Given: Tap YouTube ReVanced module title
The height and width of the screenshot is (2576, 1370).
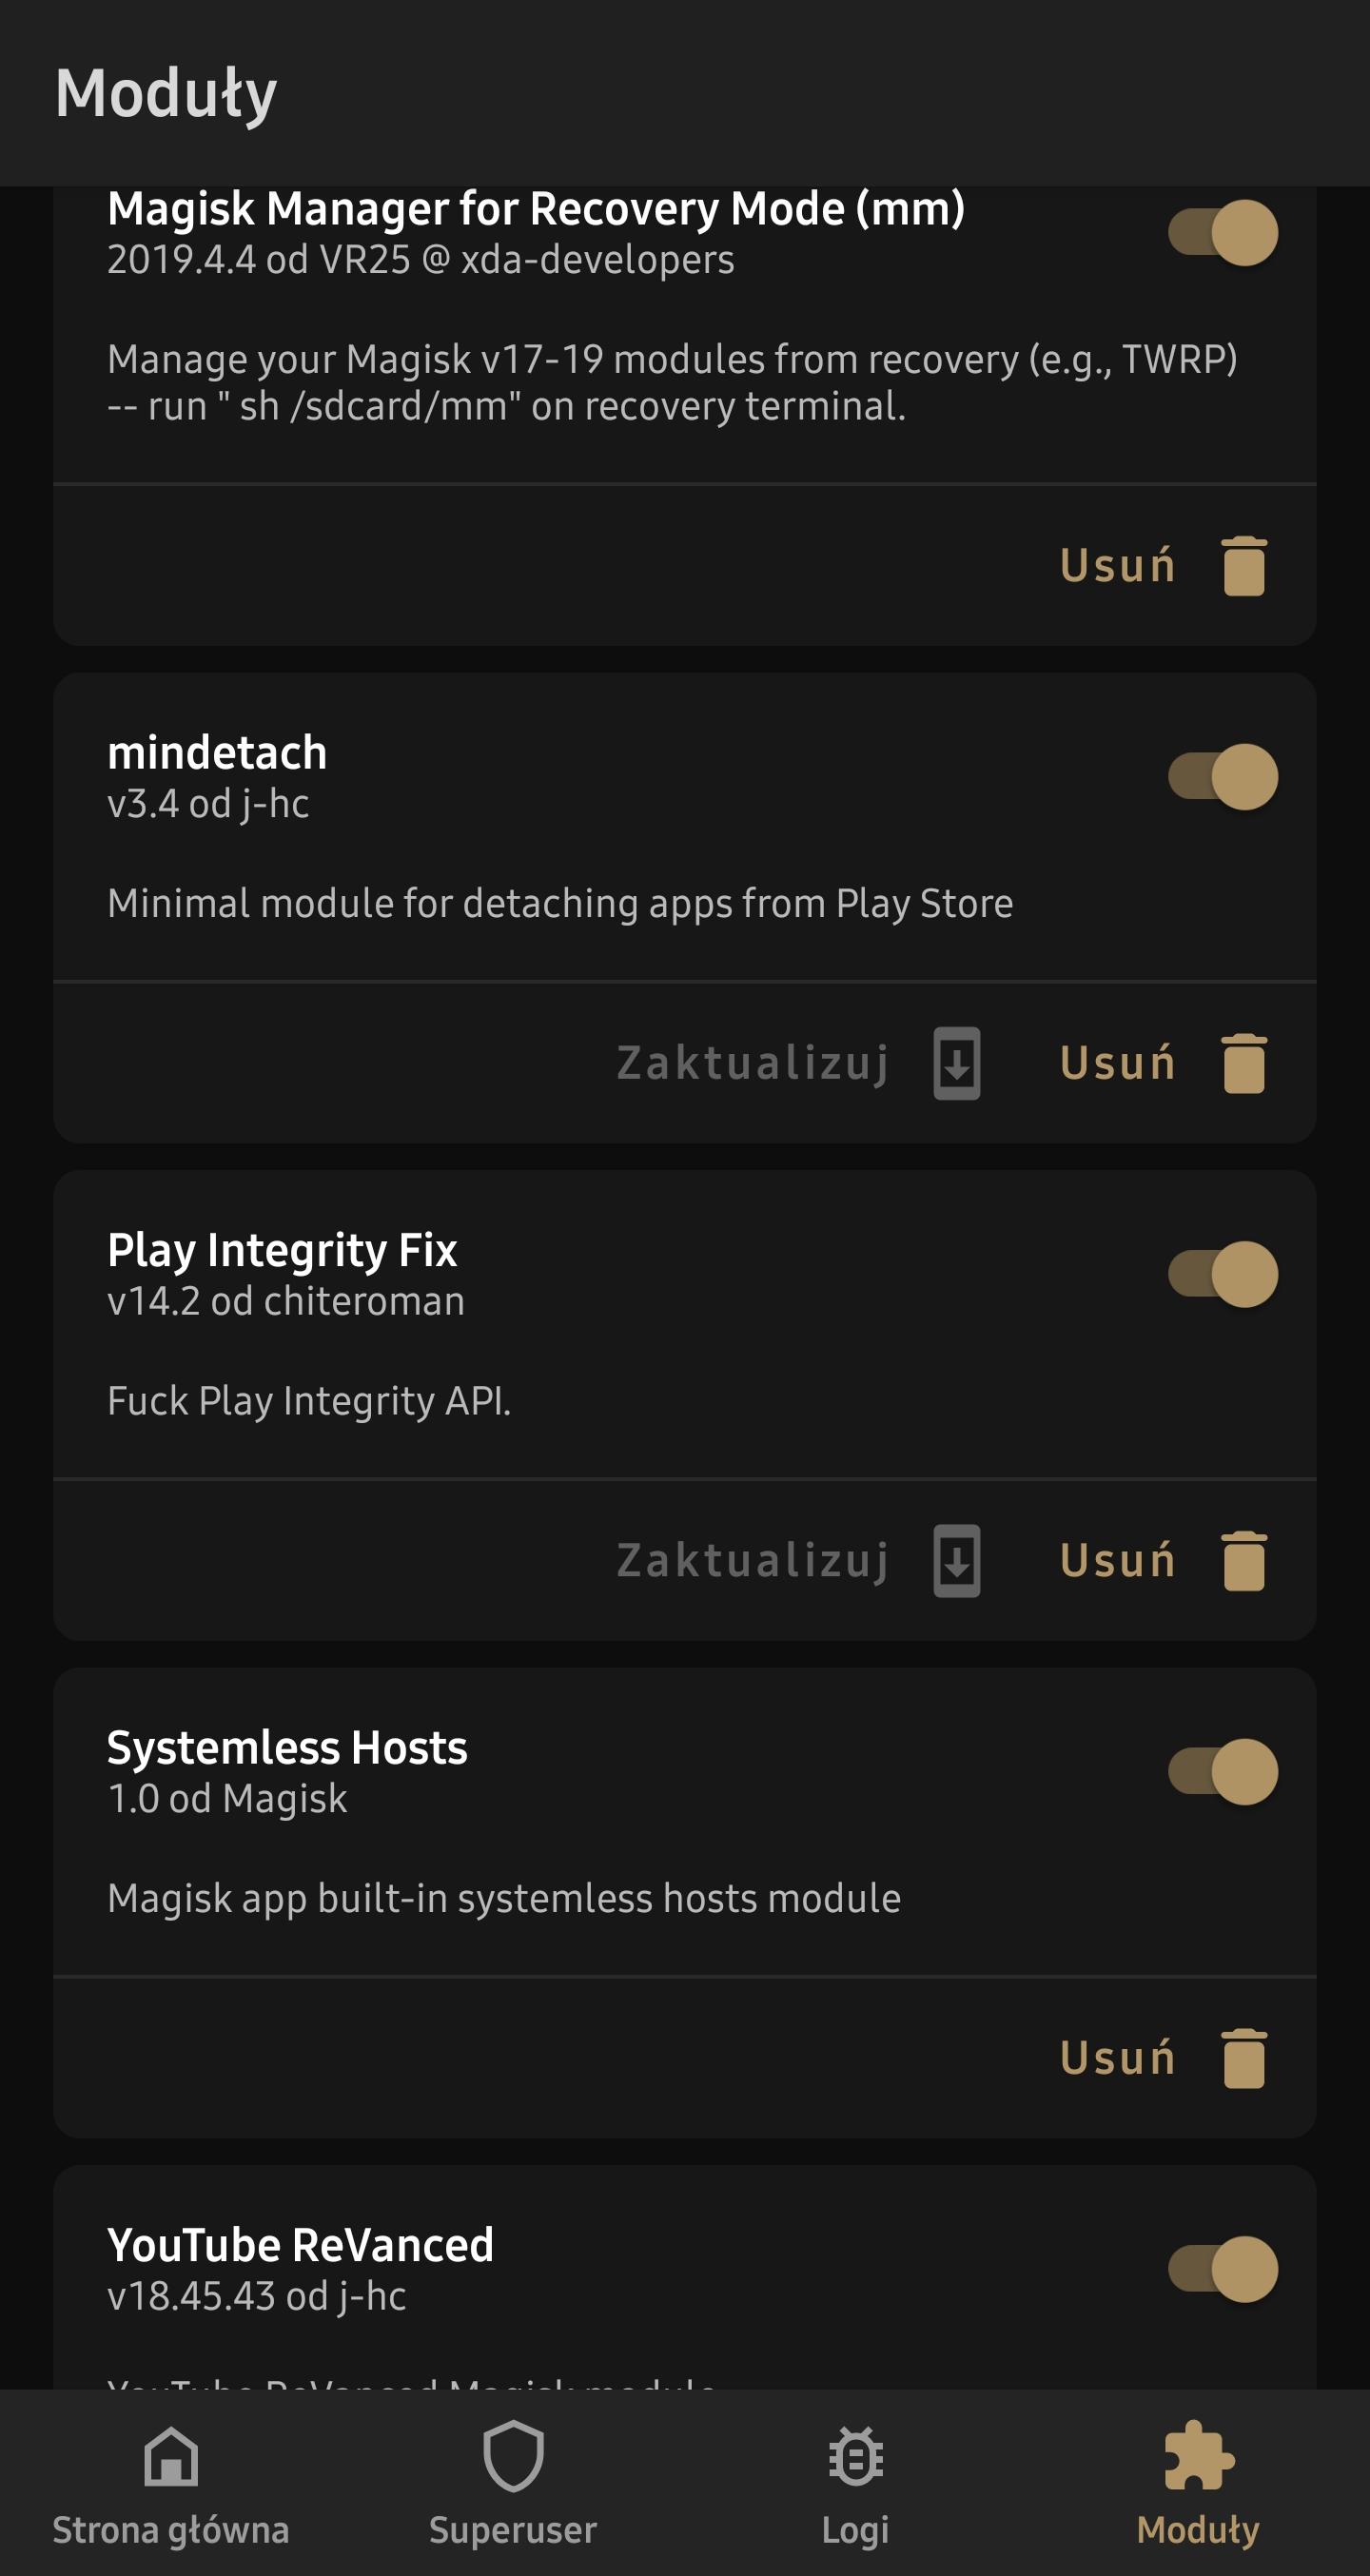Looking at the screenshot, I should [300, 2245].
